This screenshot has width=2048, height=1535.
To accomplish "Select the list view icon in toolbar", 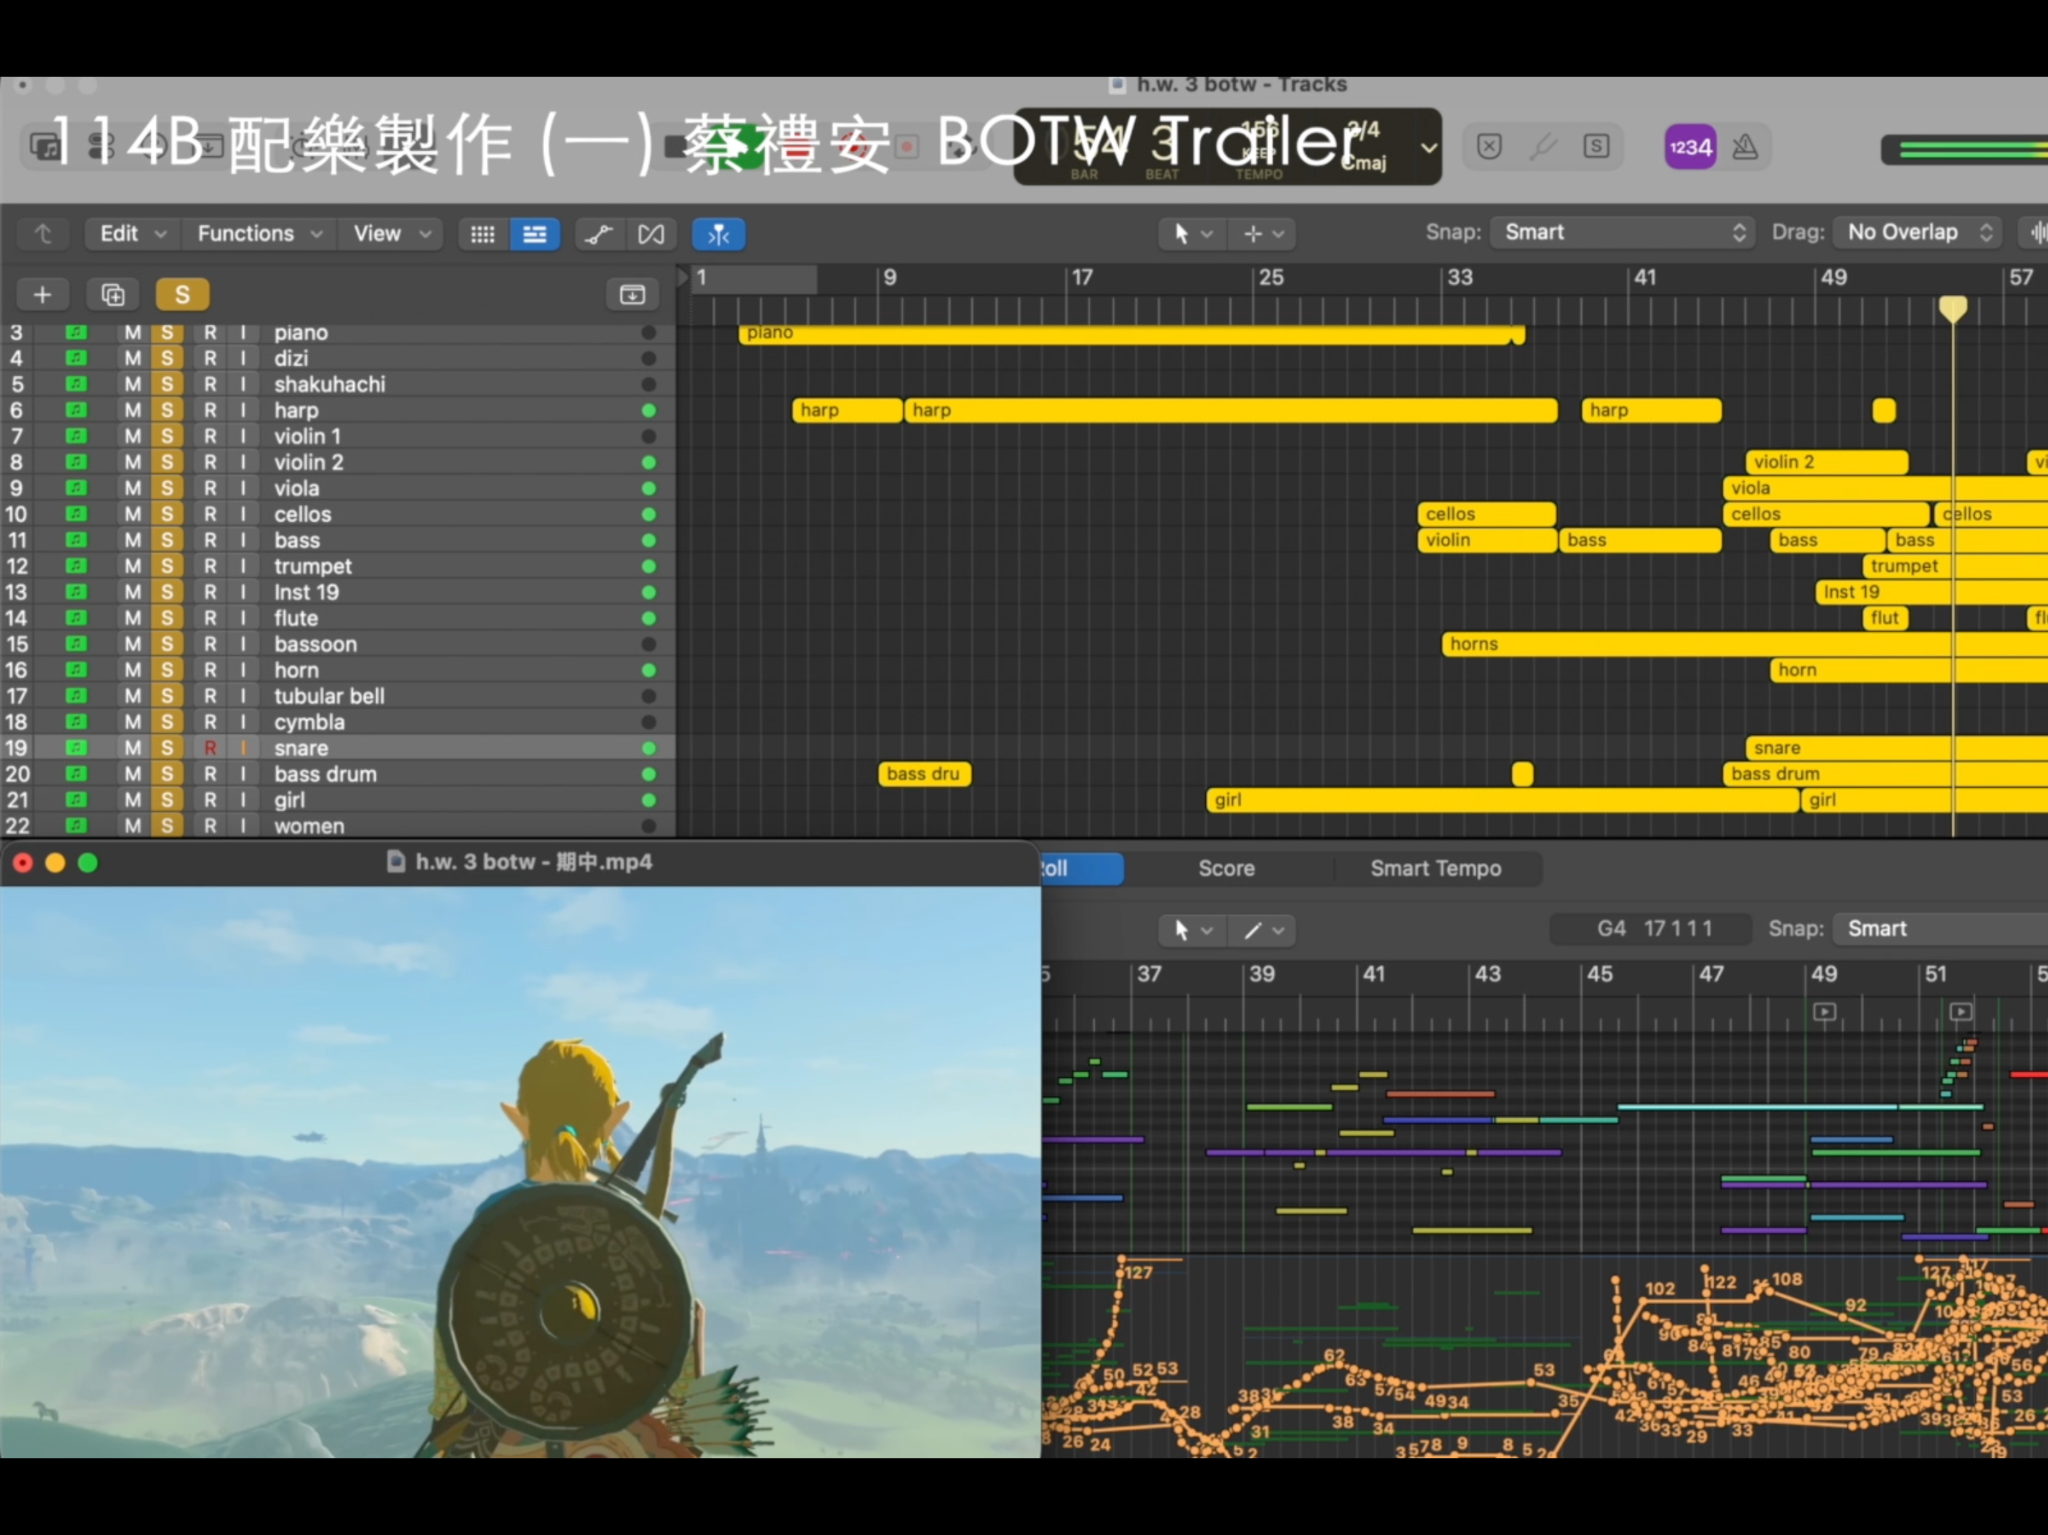I will 535,234.
